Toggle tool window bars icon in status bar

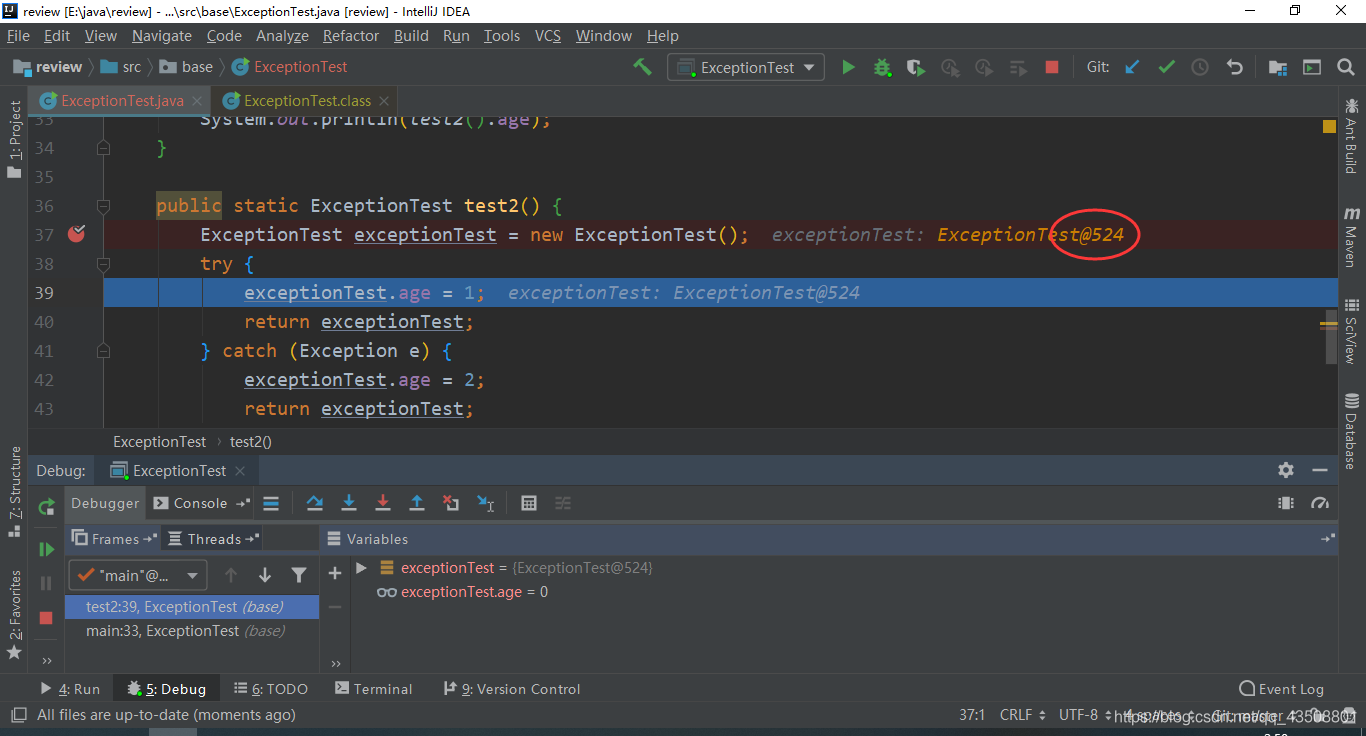17,715
